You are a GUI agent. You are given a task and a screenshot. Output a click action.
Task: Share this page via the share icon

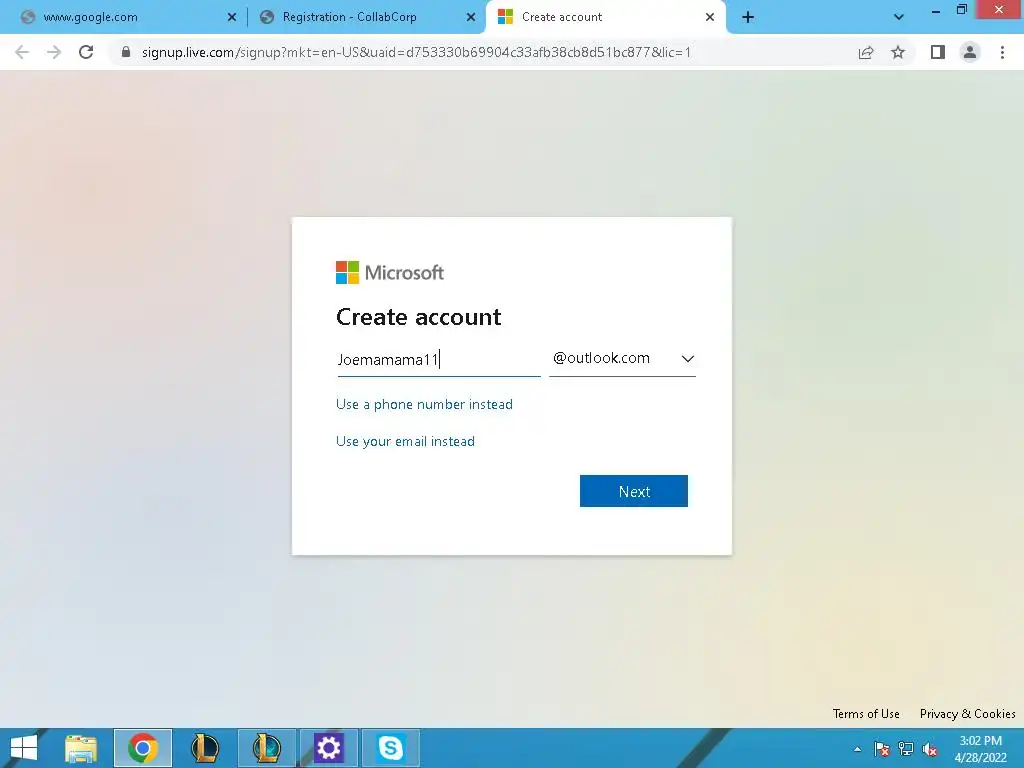866,52
